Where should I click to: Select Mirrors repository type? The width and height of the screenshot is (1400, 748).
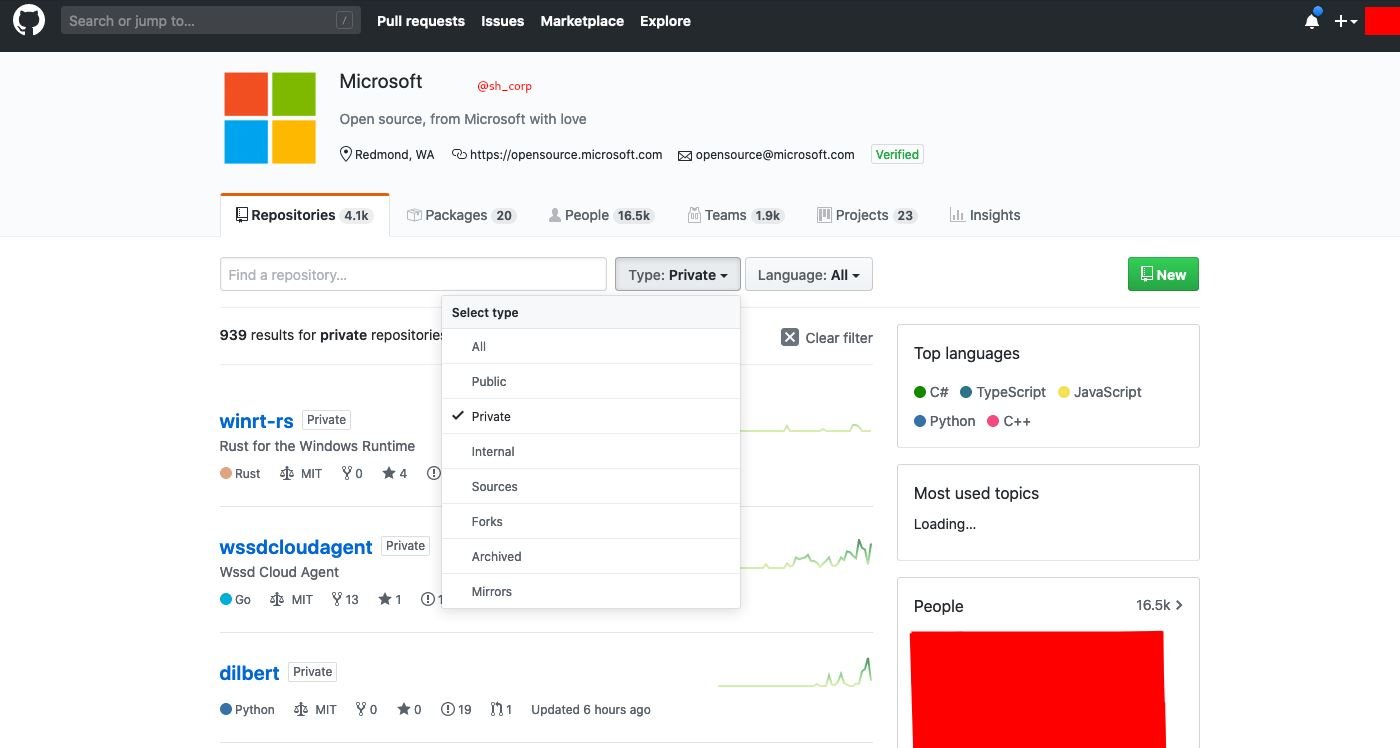point(591,591)
